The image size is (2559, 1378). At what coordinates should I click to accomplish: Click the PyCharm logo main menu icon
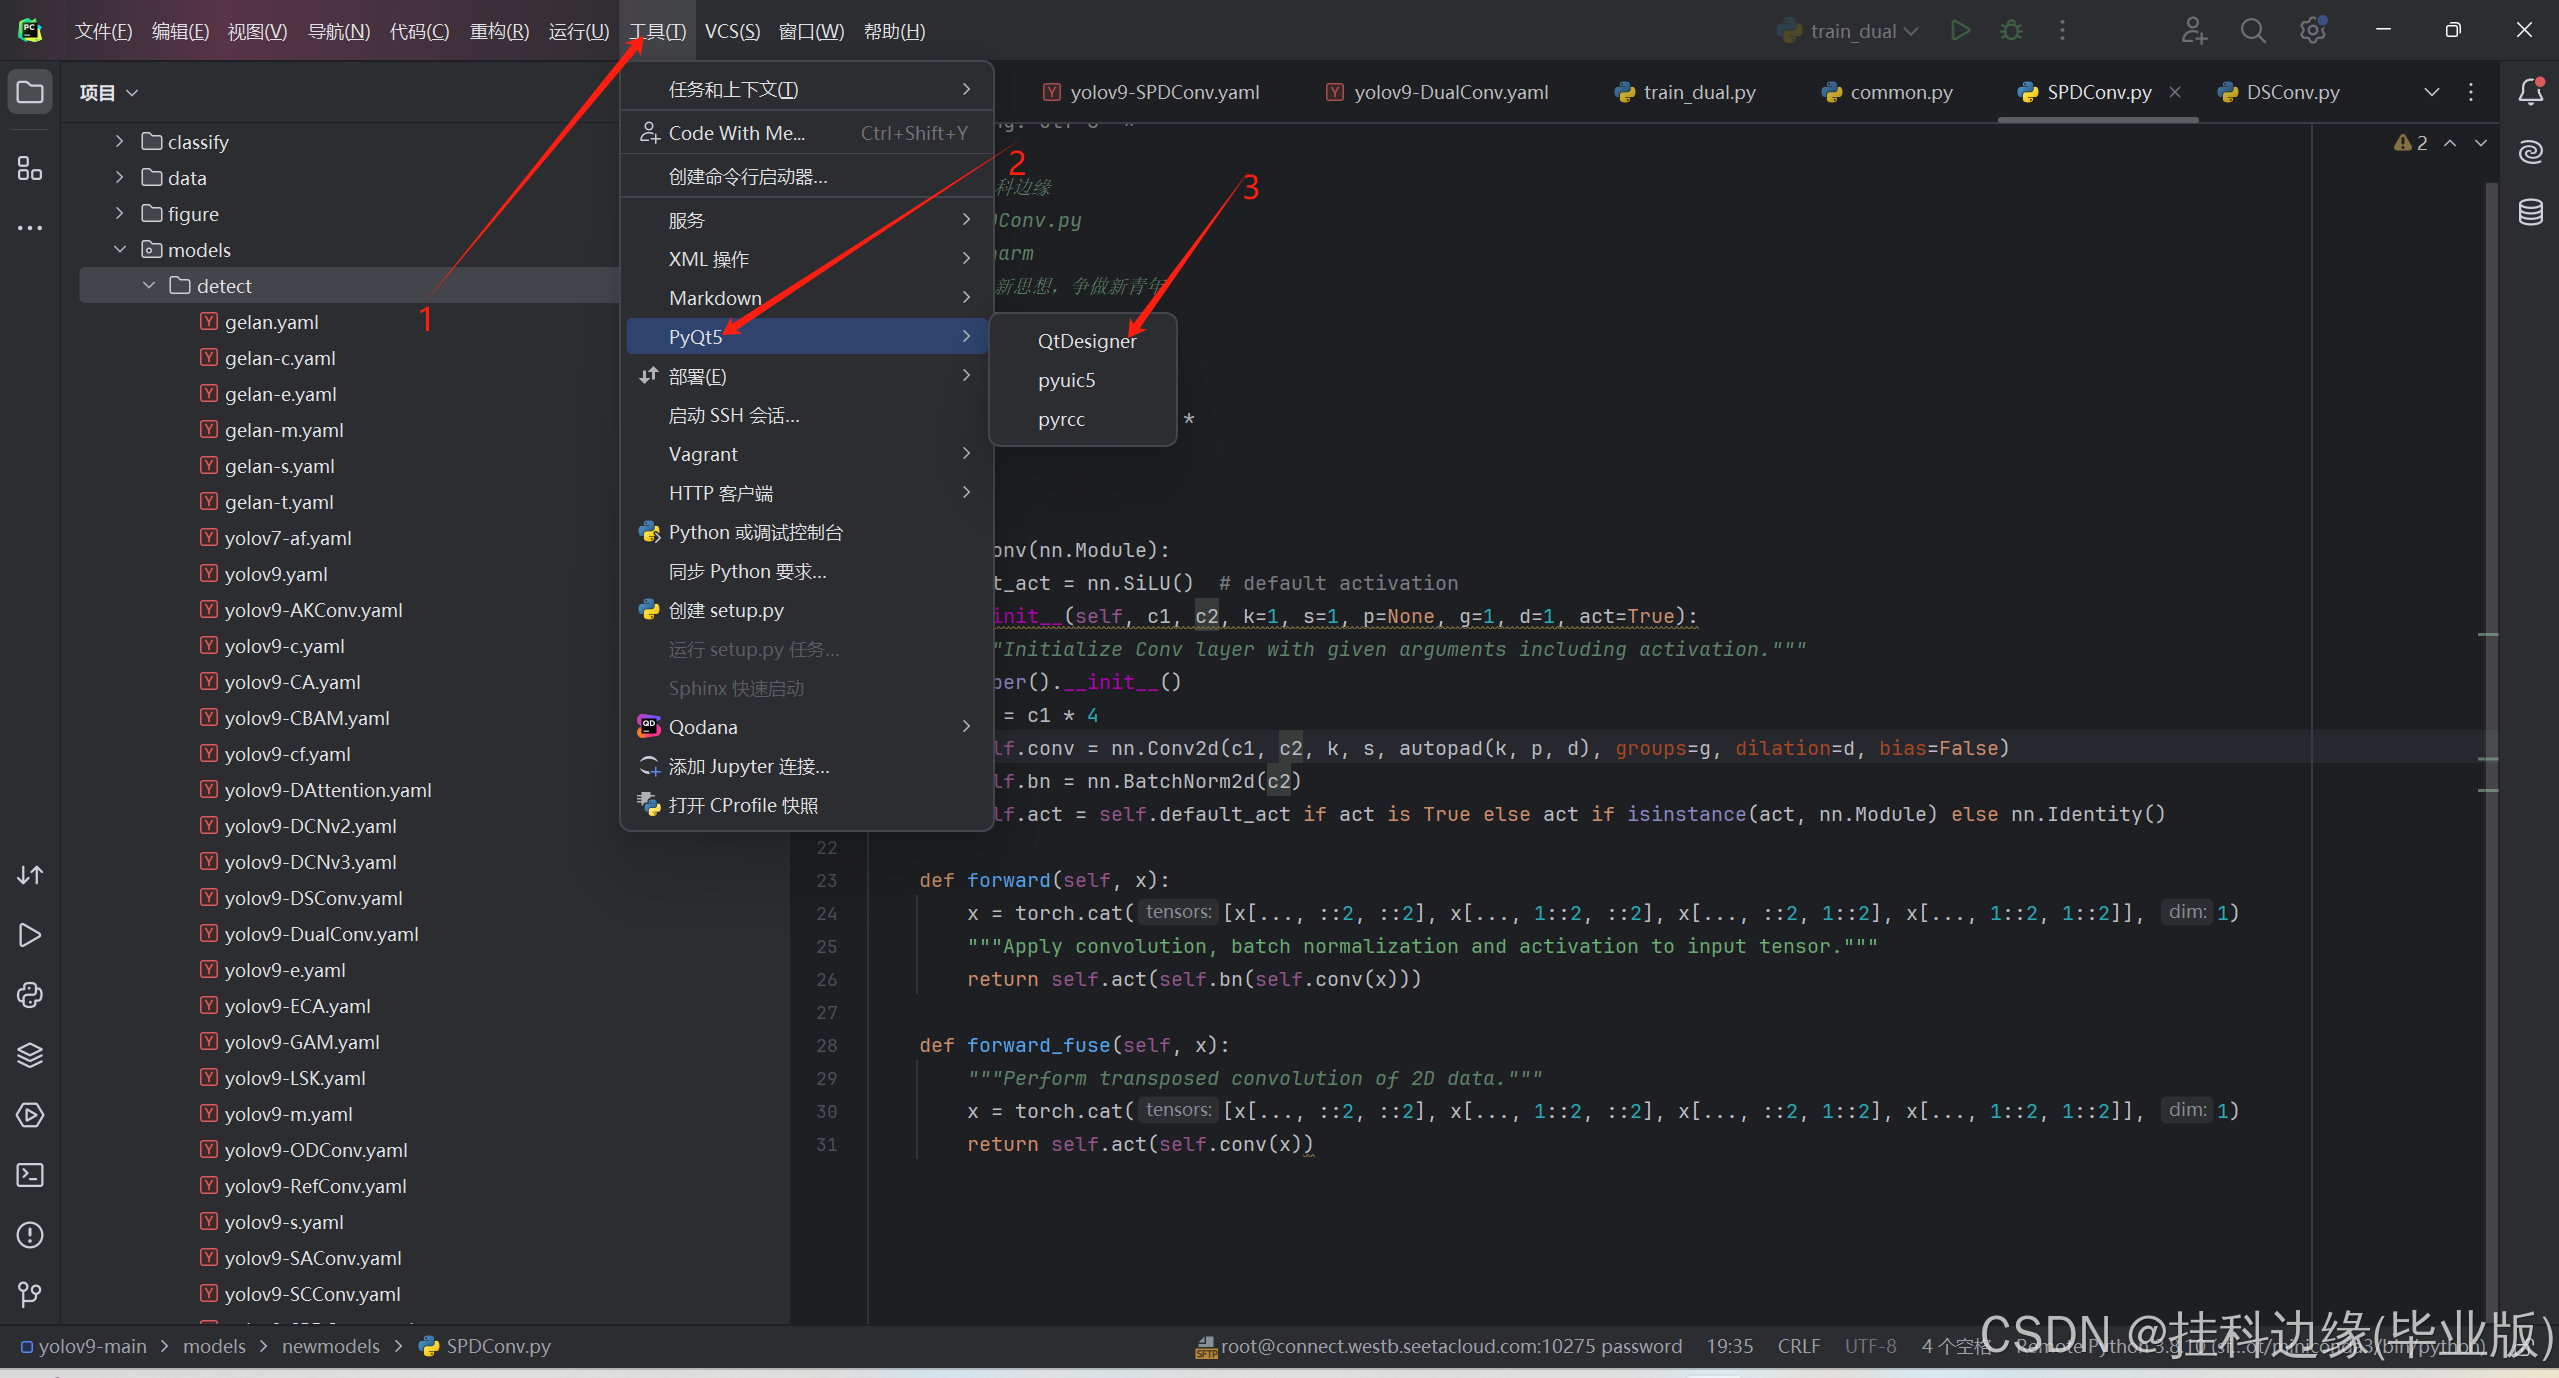point(30,30)
